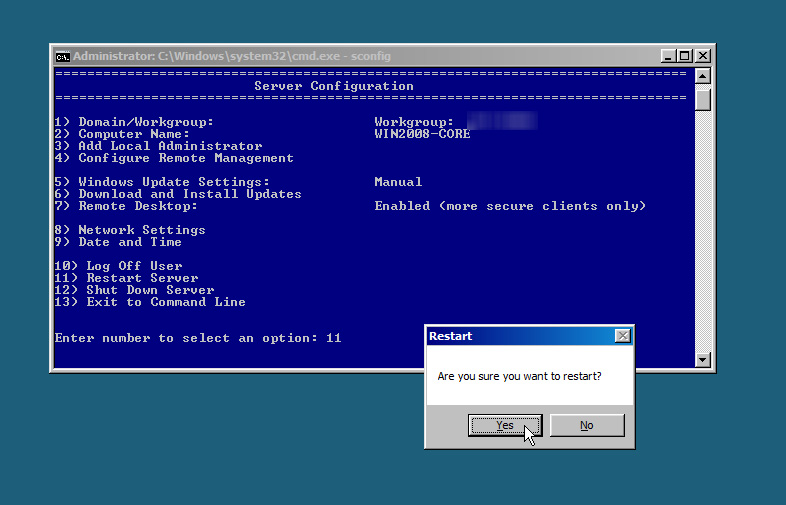Click '6) Download and Install Updates' line

[178, 194]
